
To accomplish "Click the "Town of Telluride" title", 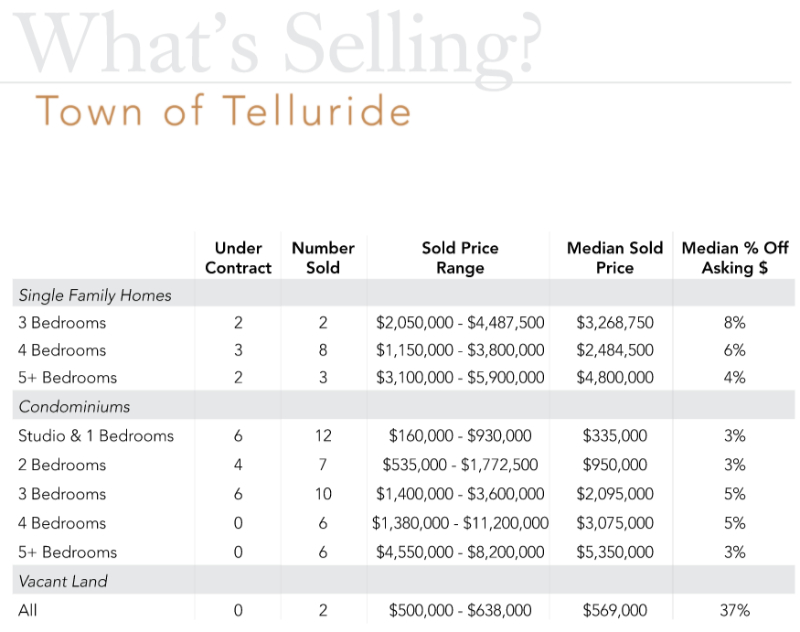I will pyautogui.click(x=223, y=111).
